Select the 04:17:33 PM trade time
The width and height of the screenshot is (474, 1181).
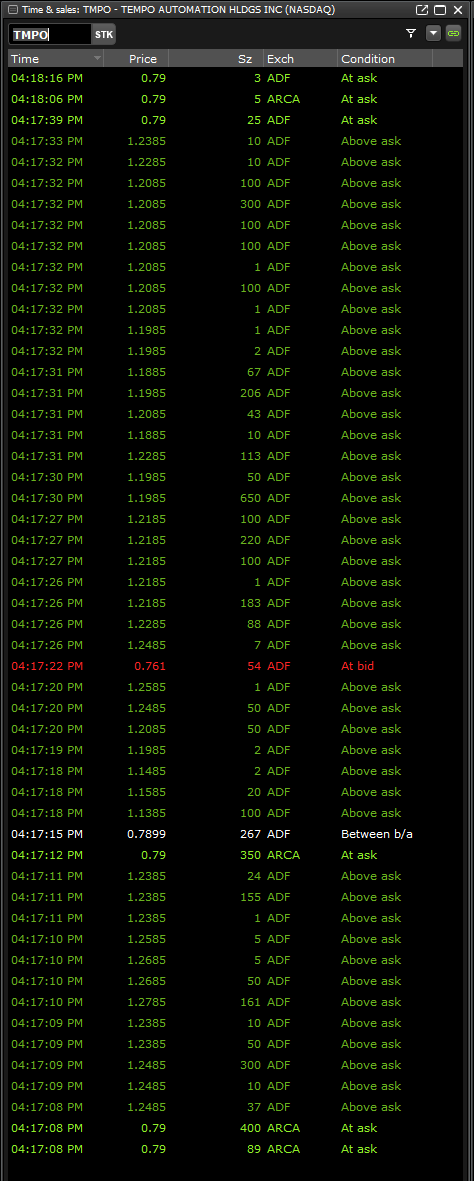click(x=47, y=141)
